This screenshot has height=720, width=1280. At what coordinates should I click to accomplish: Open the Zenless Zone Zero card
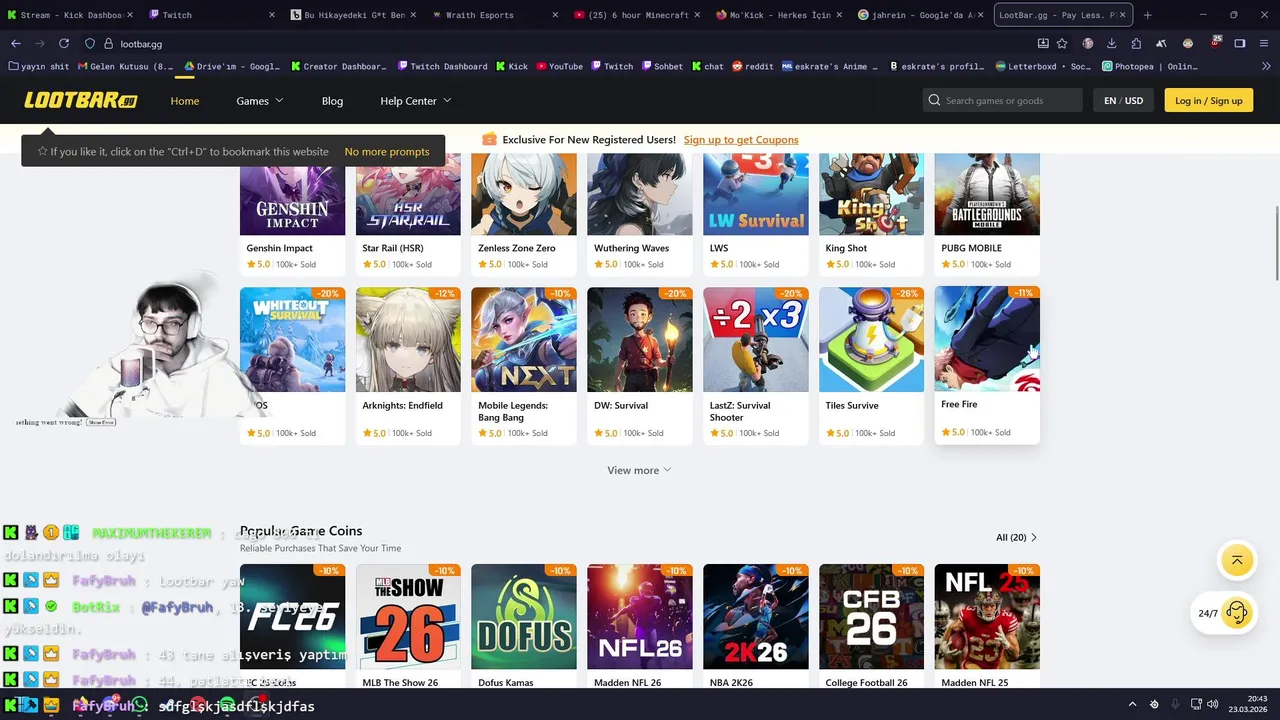pyautogui.click(x=524, y=215)
